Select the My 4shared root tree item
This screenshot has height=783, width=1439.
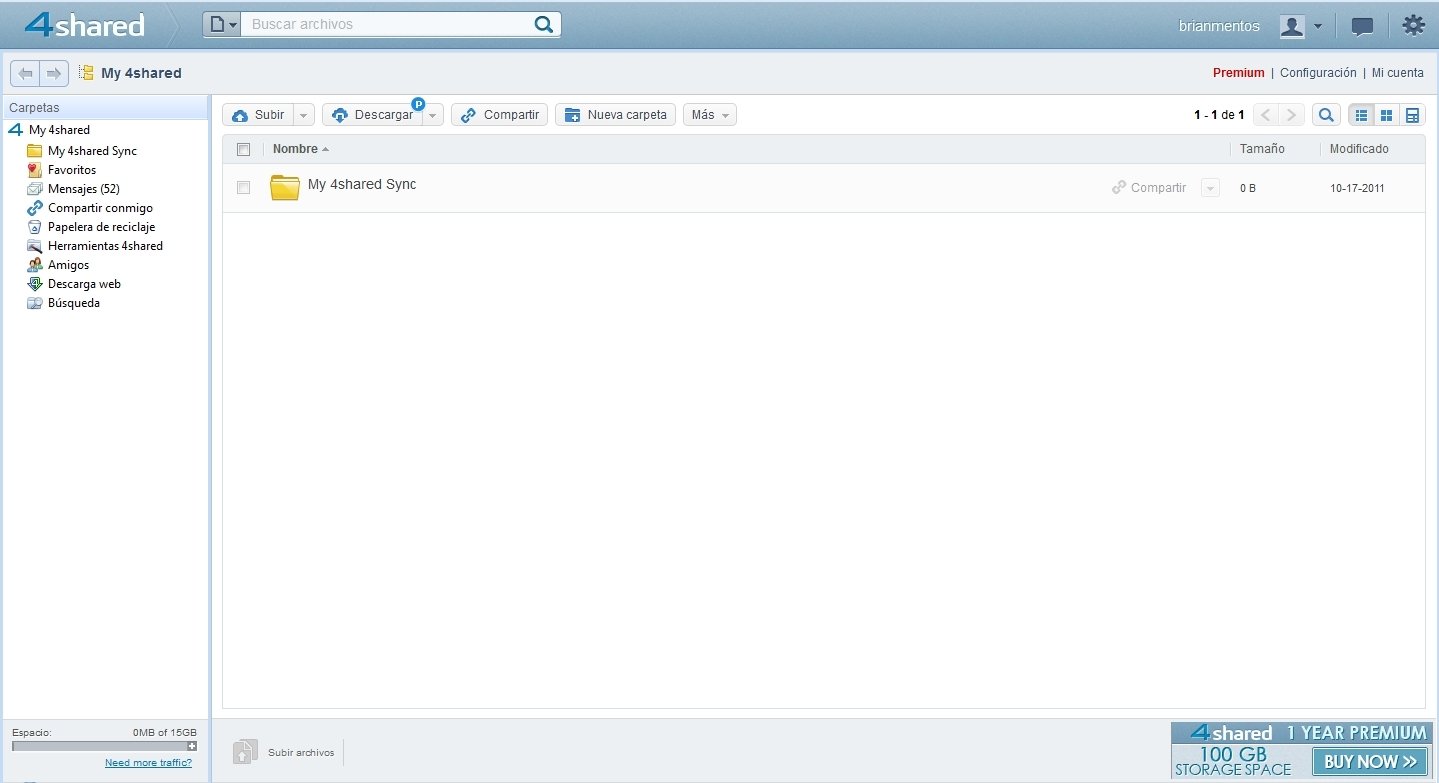(59, 130)
